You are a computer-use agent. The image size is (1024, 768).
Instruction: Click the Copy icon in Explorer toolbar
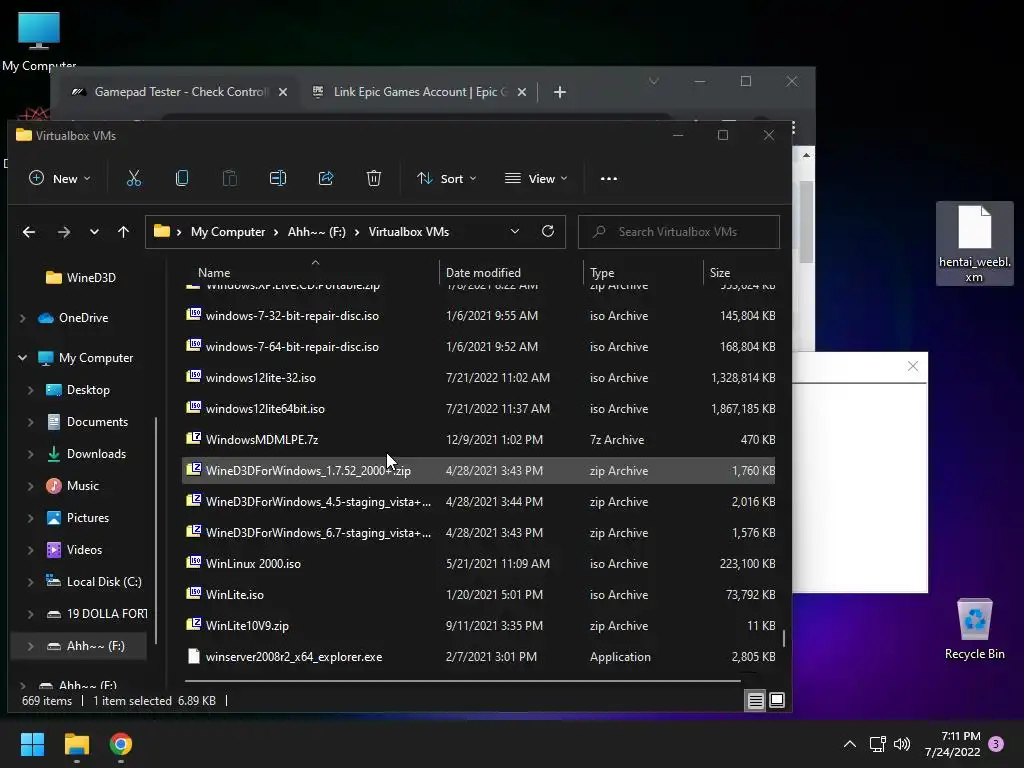click(182, 178)
